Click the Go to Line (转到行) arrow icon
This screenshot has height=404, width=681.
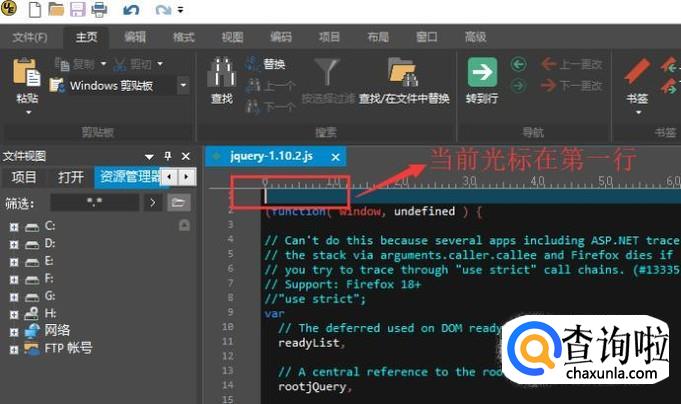483,73
